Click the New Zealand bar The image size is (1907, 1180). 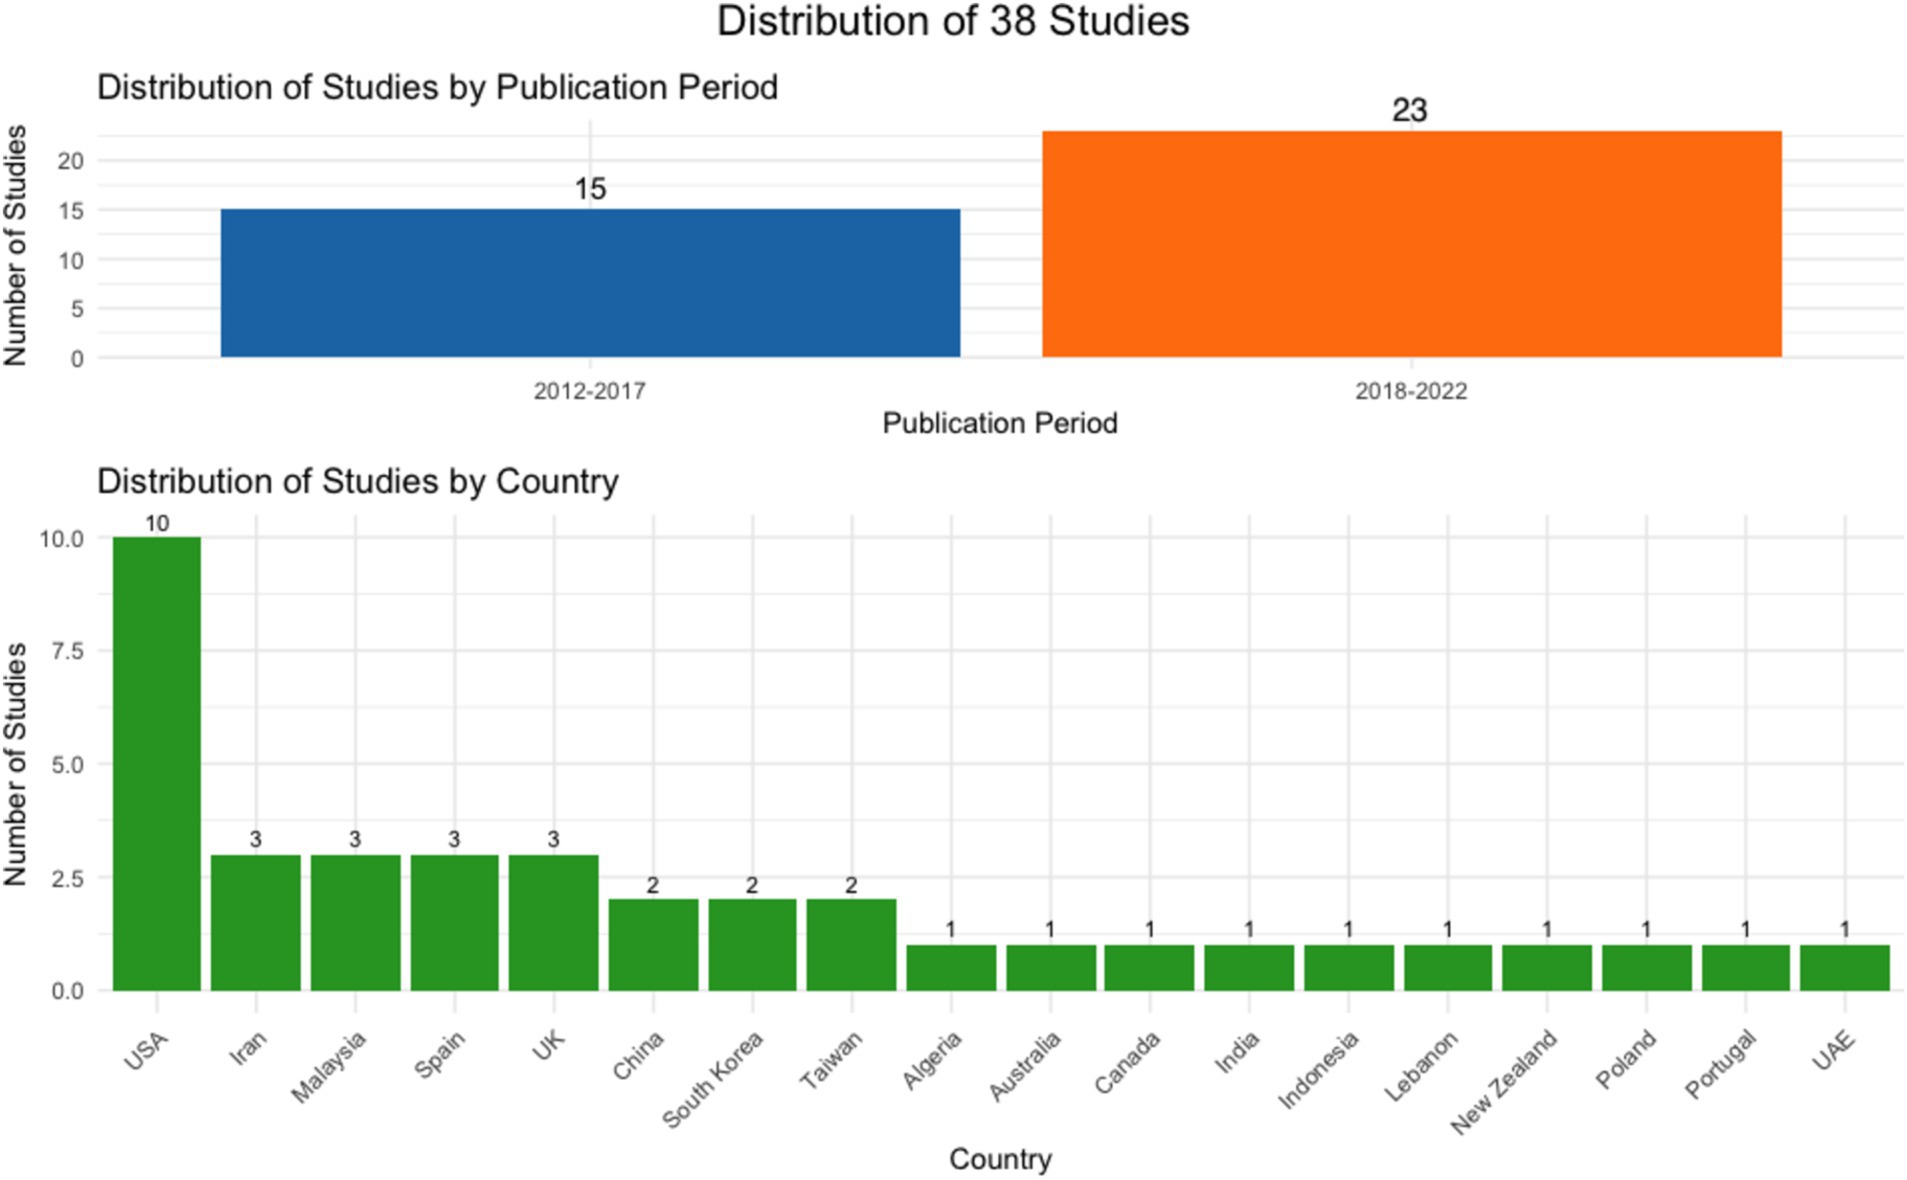point(1547,968)
